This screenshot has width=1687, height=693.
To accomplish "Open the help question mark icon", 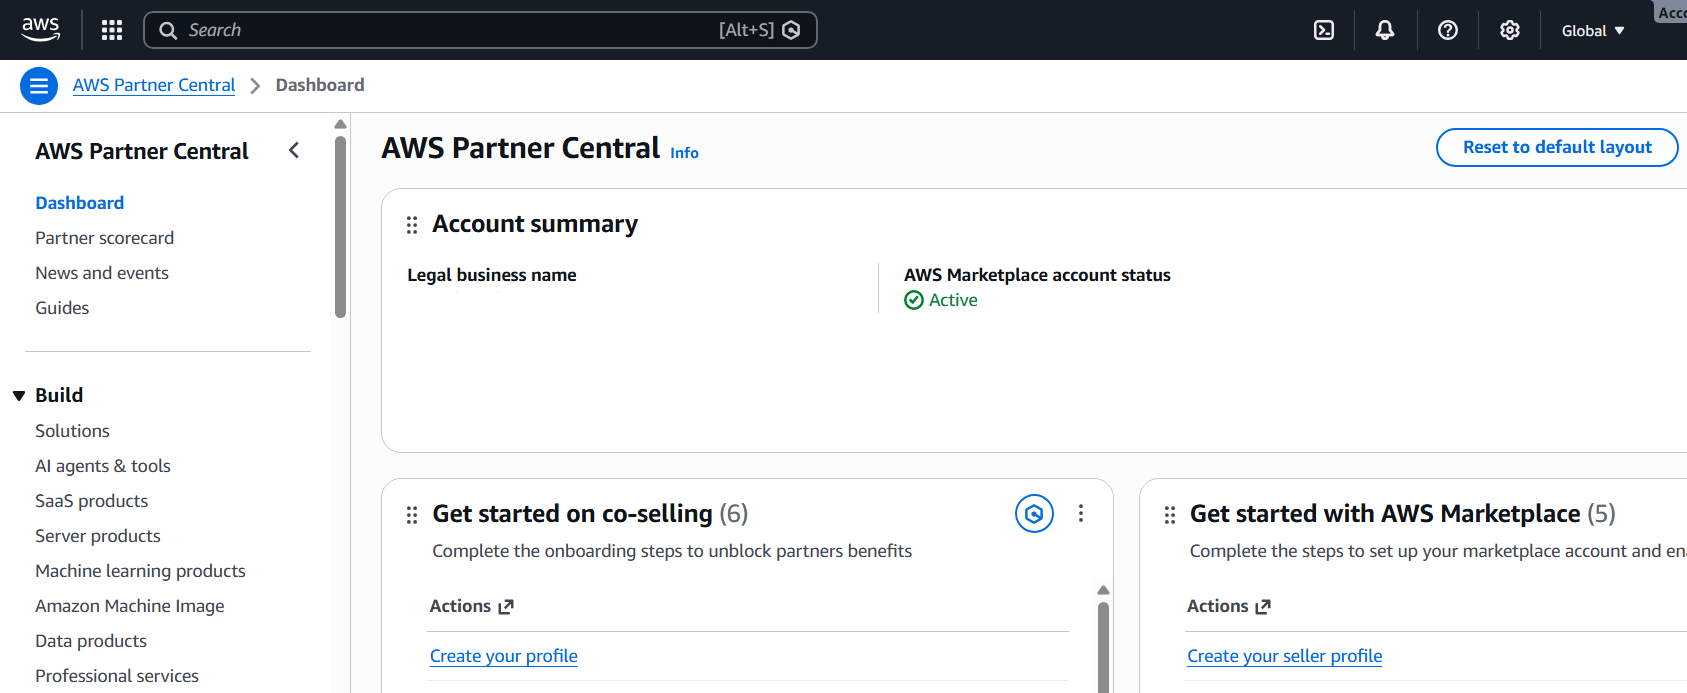I will click(x=1447, y=30).
